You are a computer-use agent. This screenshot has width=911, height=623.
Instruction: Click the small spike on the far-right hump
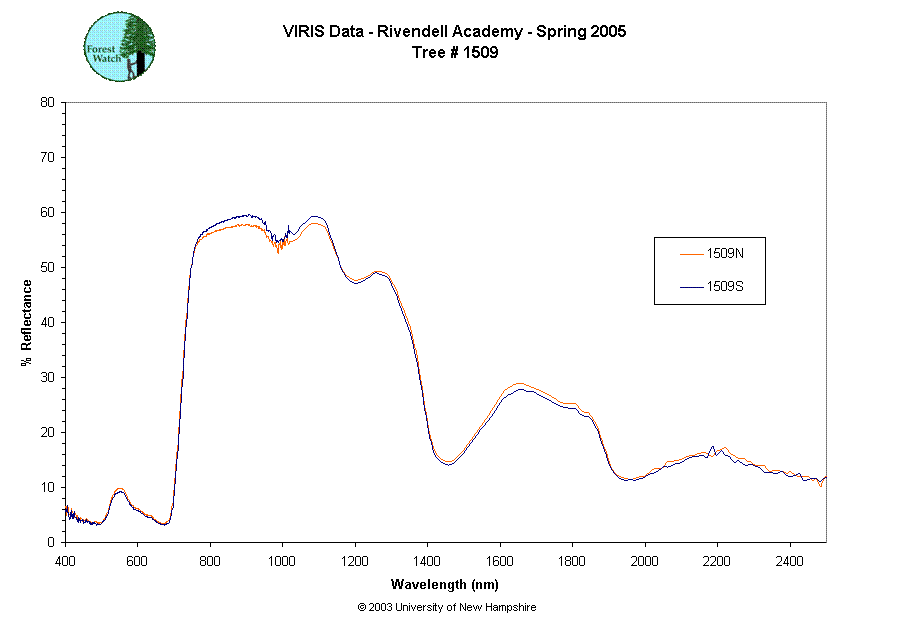point(725,448)
